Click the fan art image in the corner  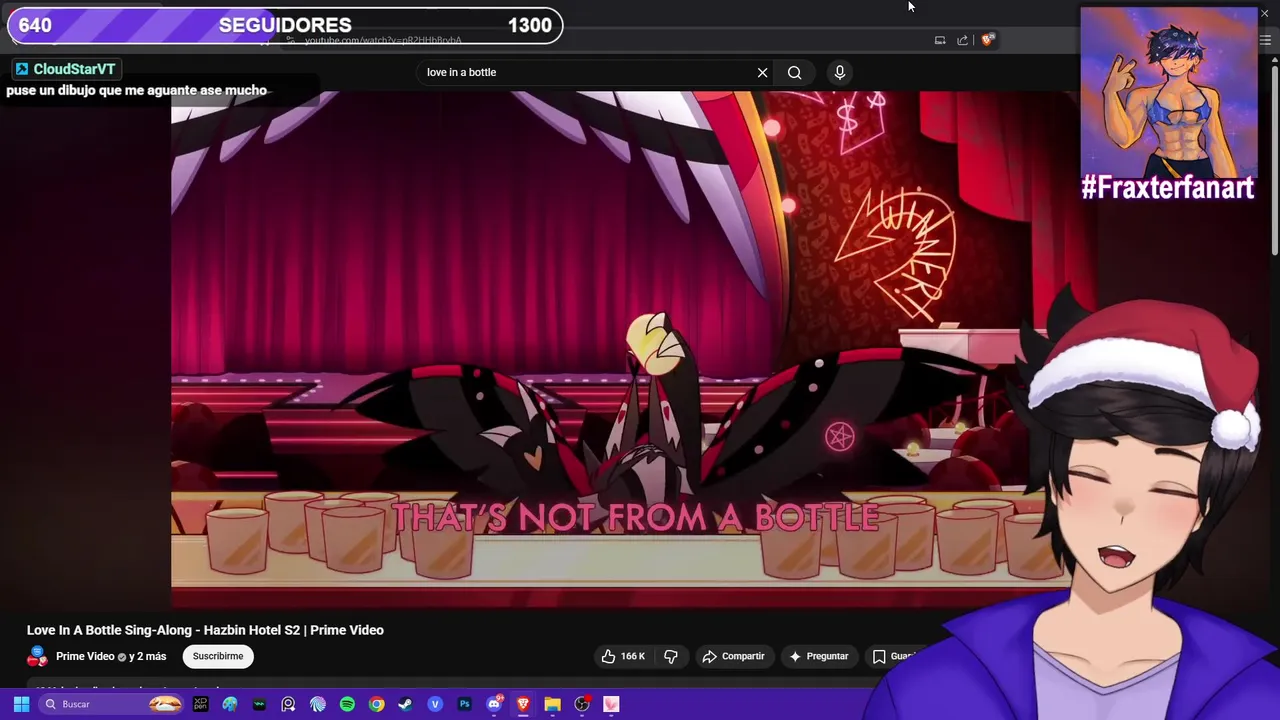(1168, 92)
